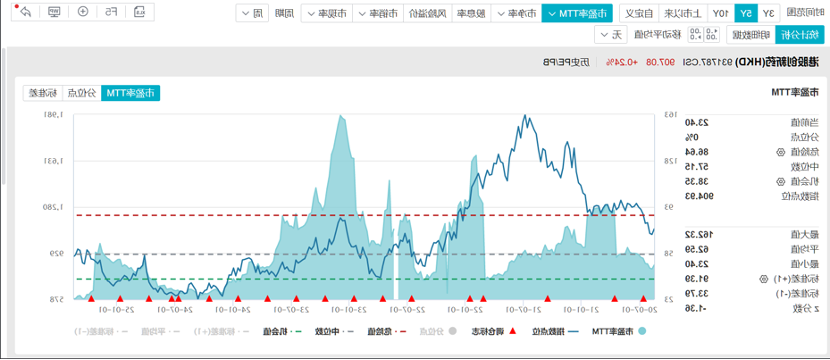
Task: Click the vertical scrollbar beside the panel
Action: [4, 116]
